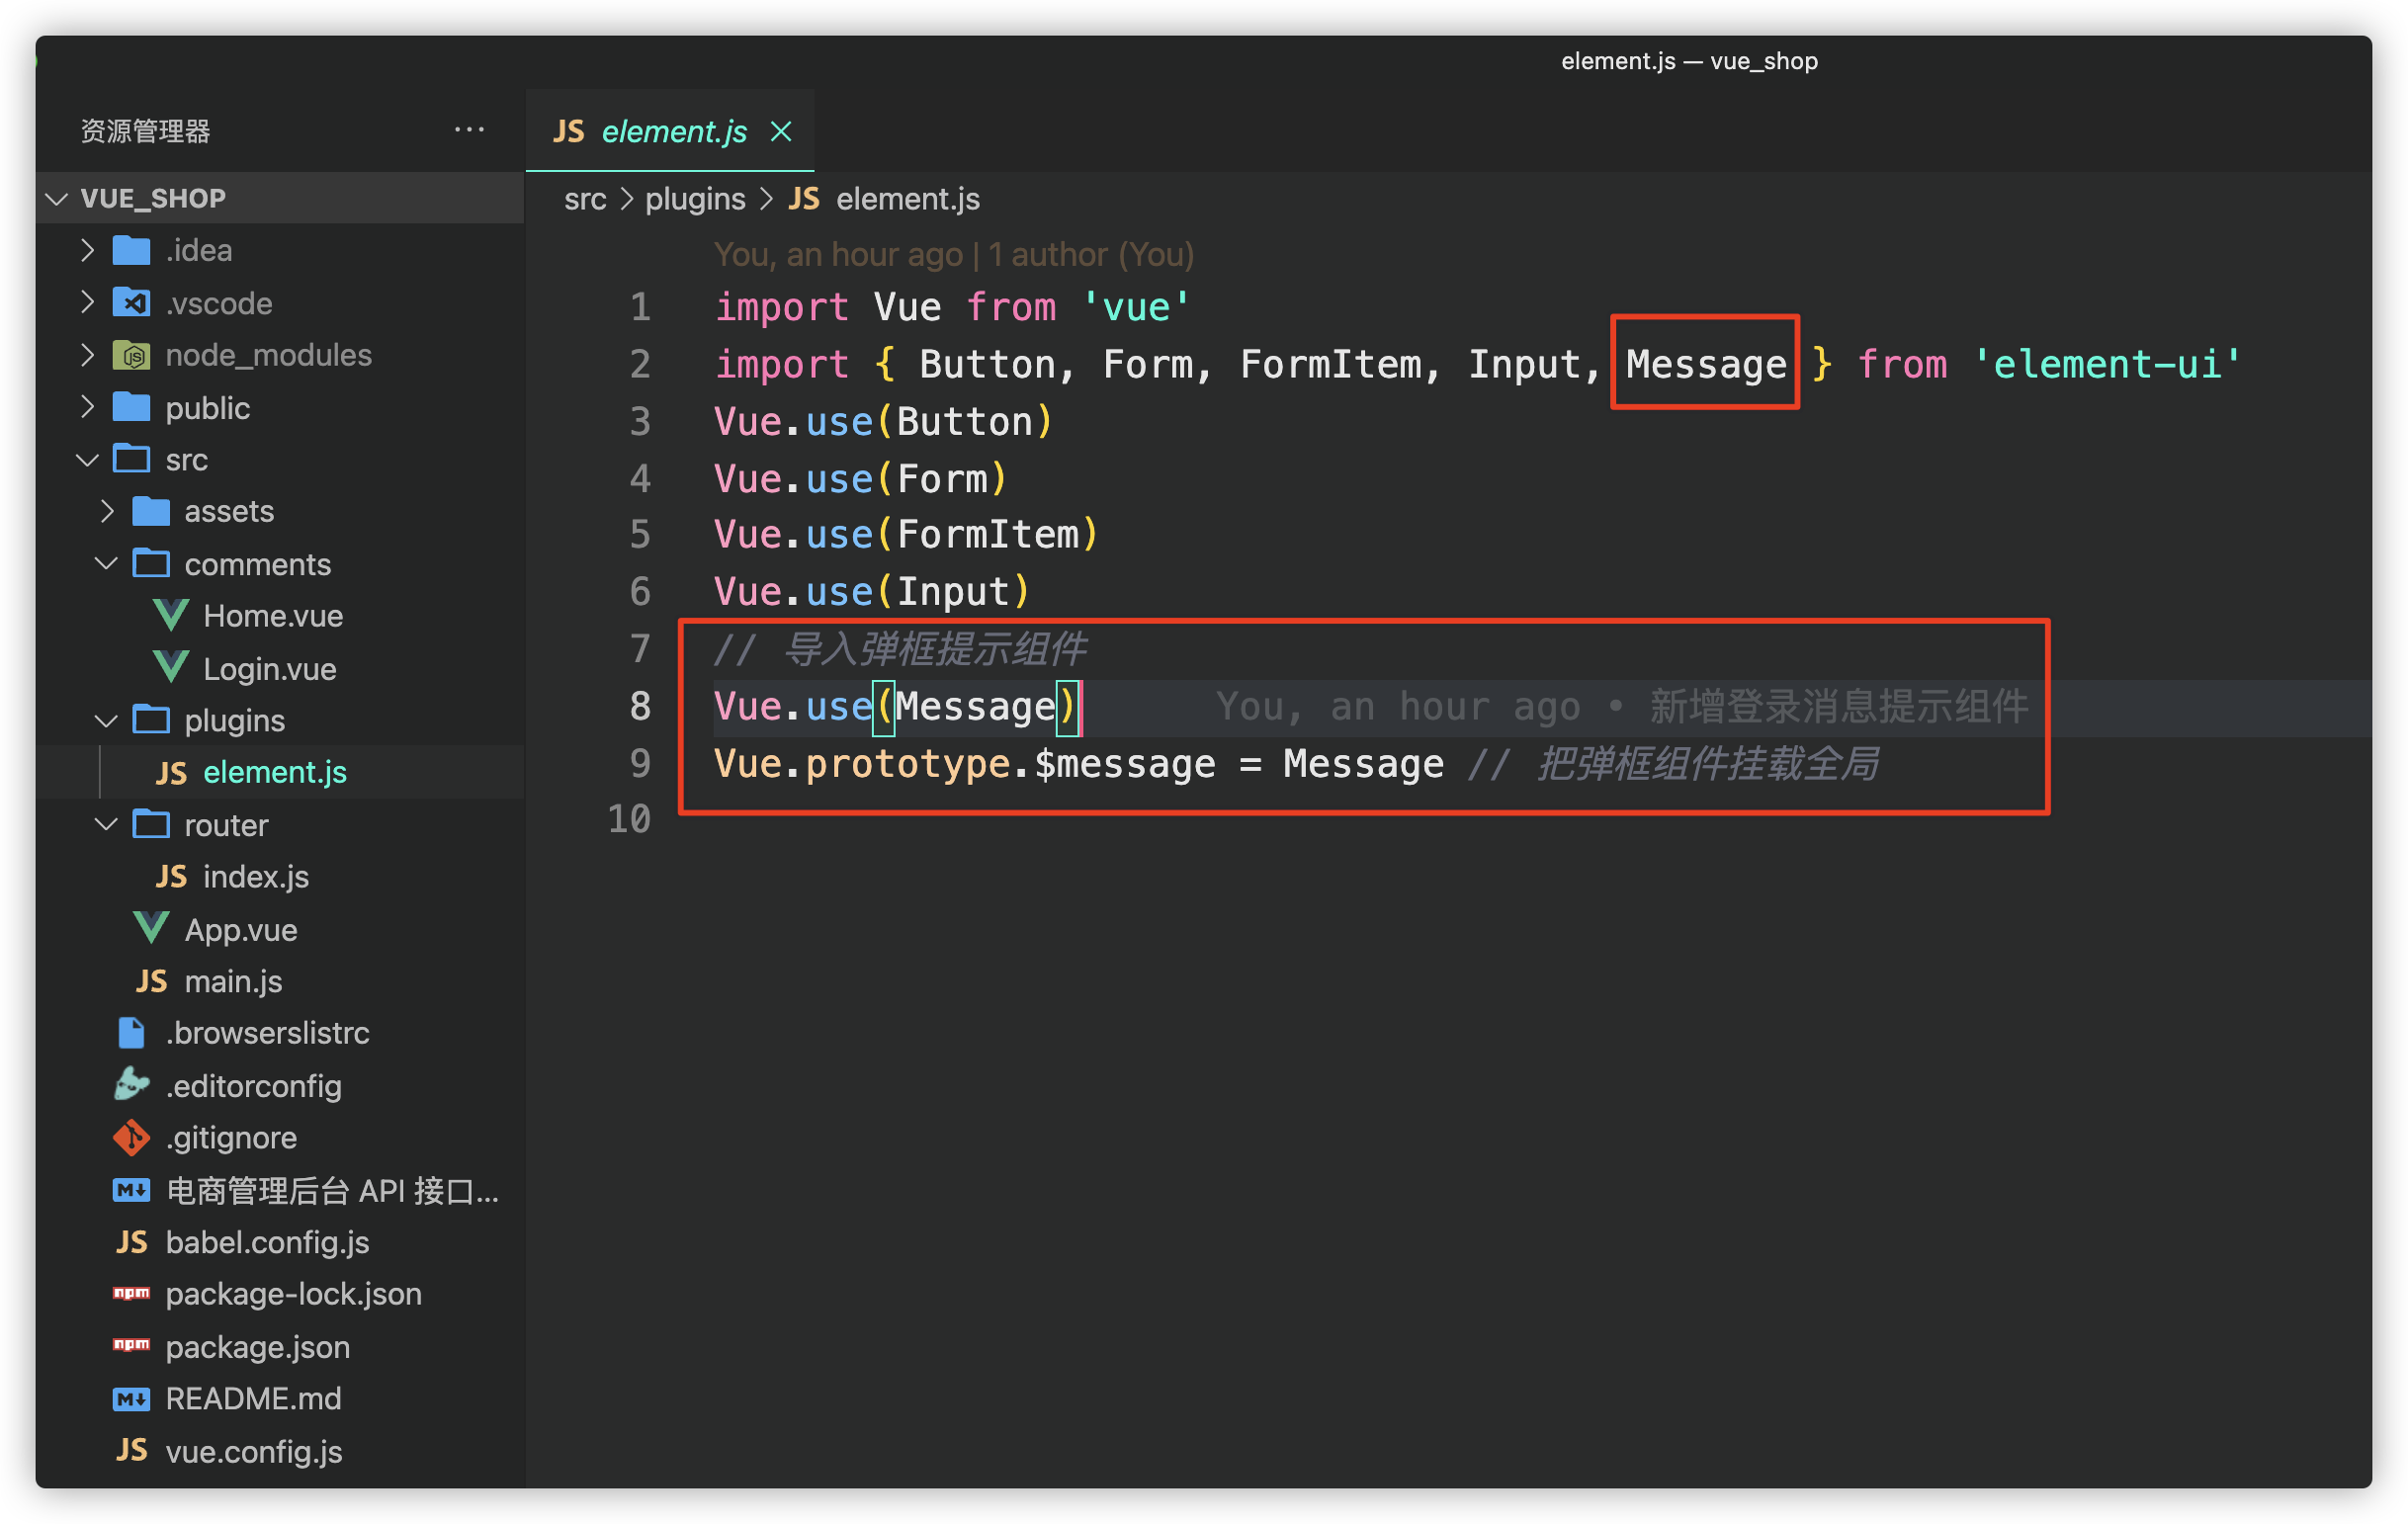Click the node_modules folder icon

[x=131, y=355]
